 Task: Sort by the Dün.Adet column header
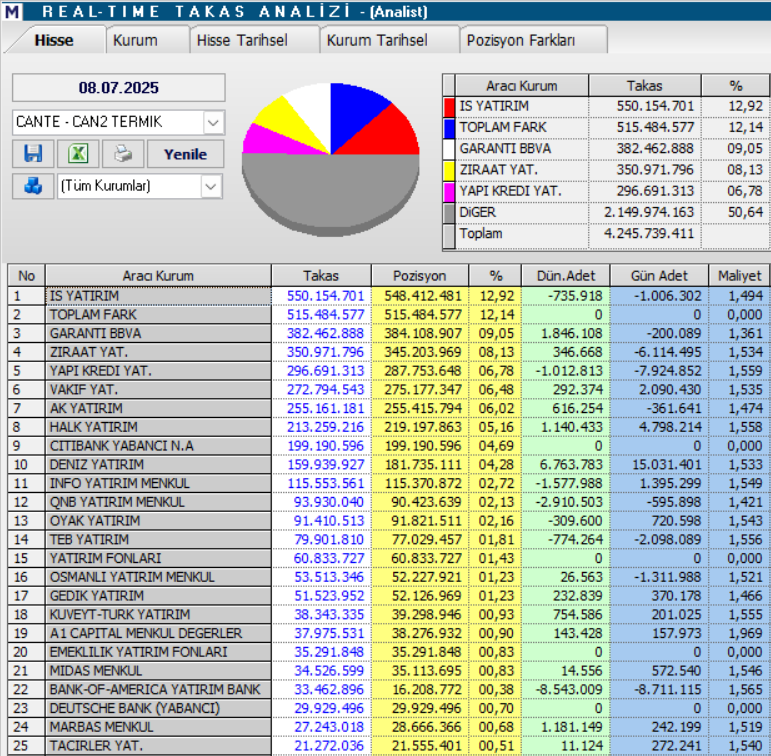565,275
